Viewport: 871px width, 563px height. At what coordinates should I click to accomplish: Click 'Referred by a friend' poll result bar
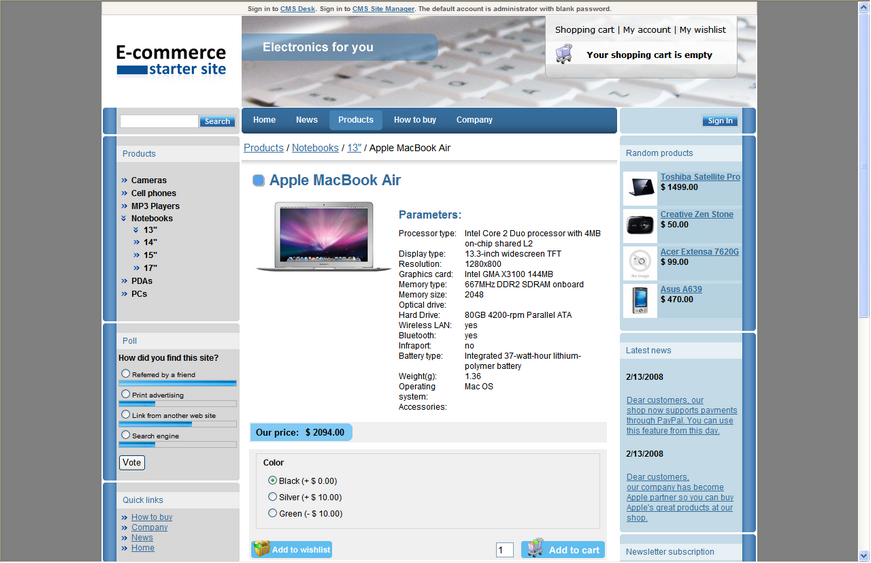click(x=178, y=383)
